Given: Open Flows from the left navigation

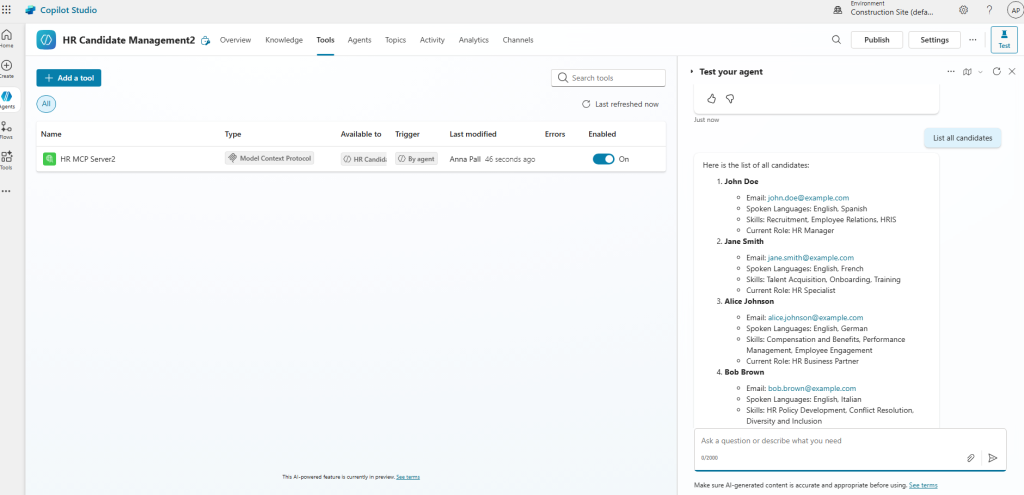Looking at the screenshot, I should (x=7, y=130).
